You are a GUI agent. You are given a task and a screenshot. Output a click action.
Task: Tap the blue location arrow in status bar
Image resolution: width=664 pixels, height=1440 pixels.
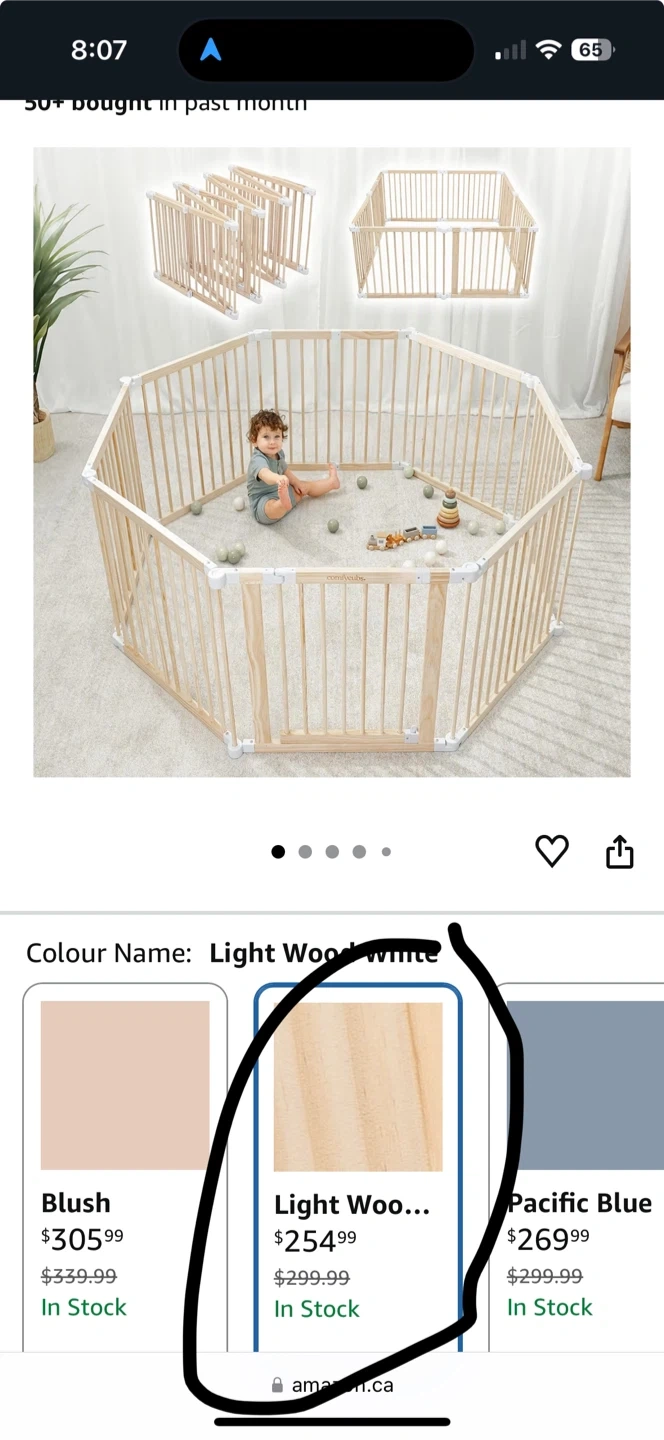point(211,50)
